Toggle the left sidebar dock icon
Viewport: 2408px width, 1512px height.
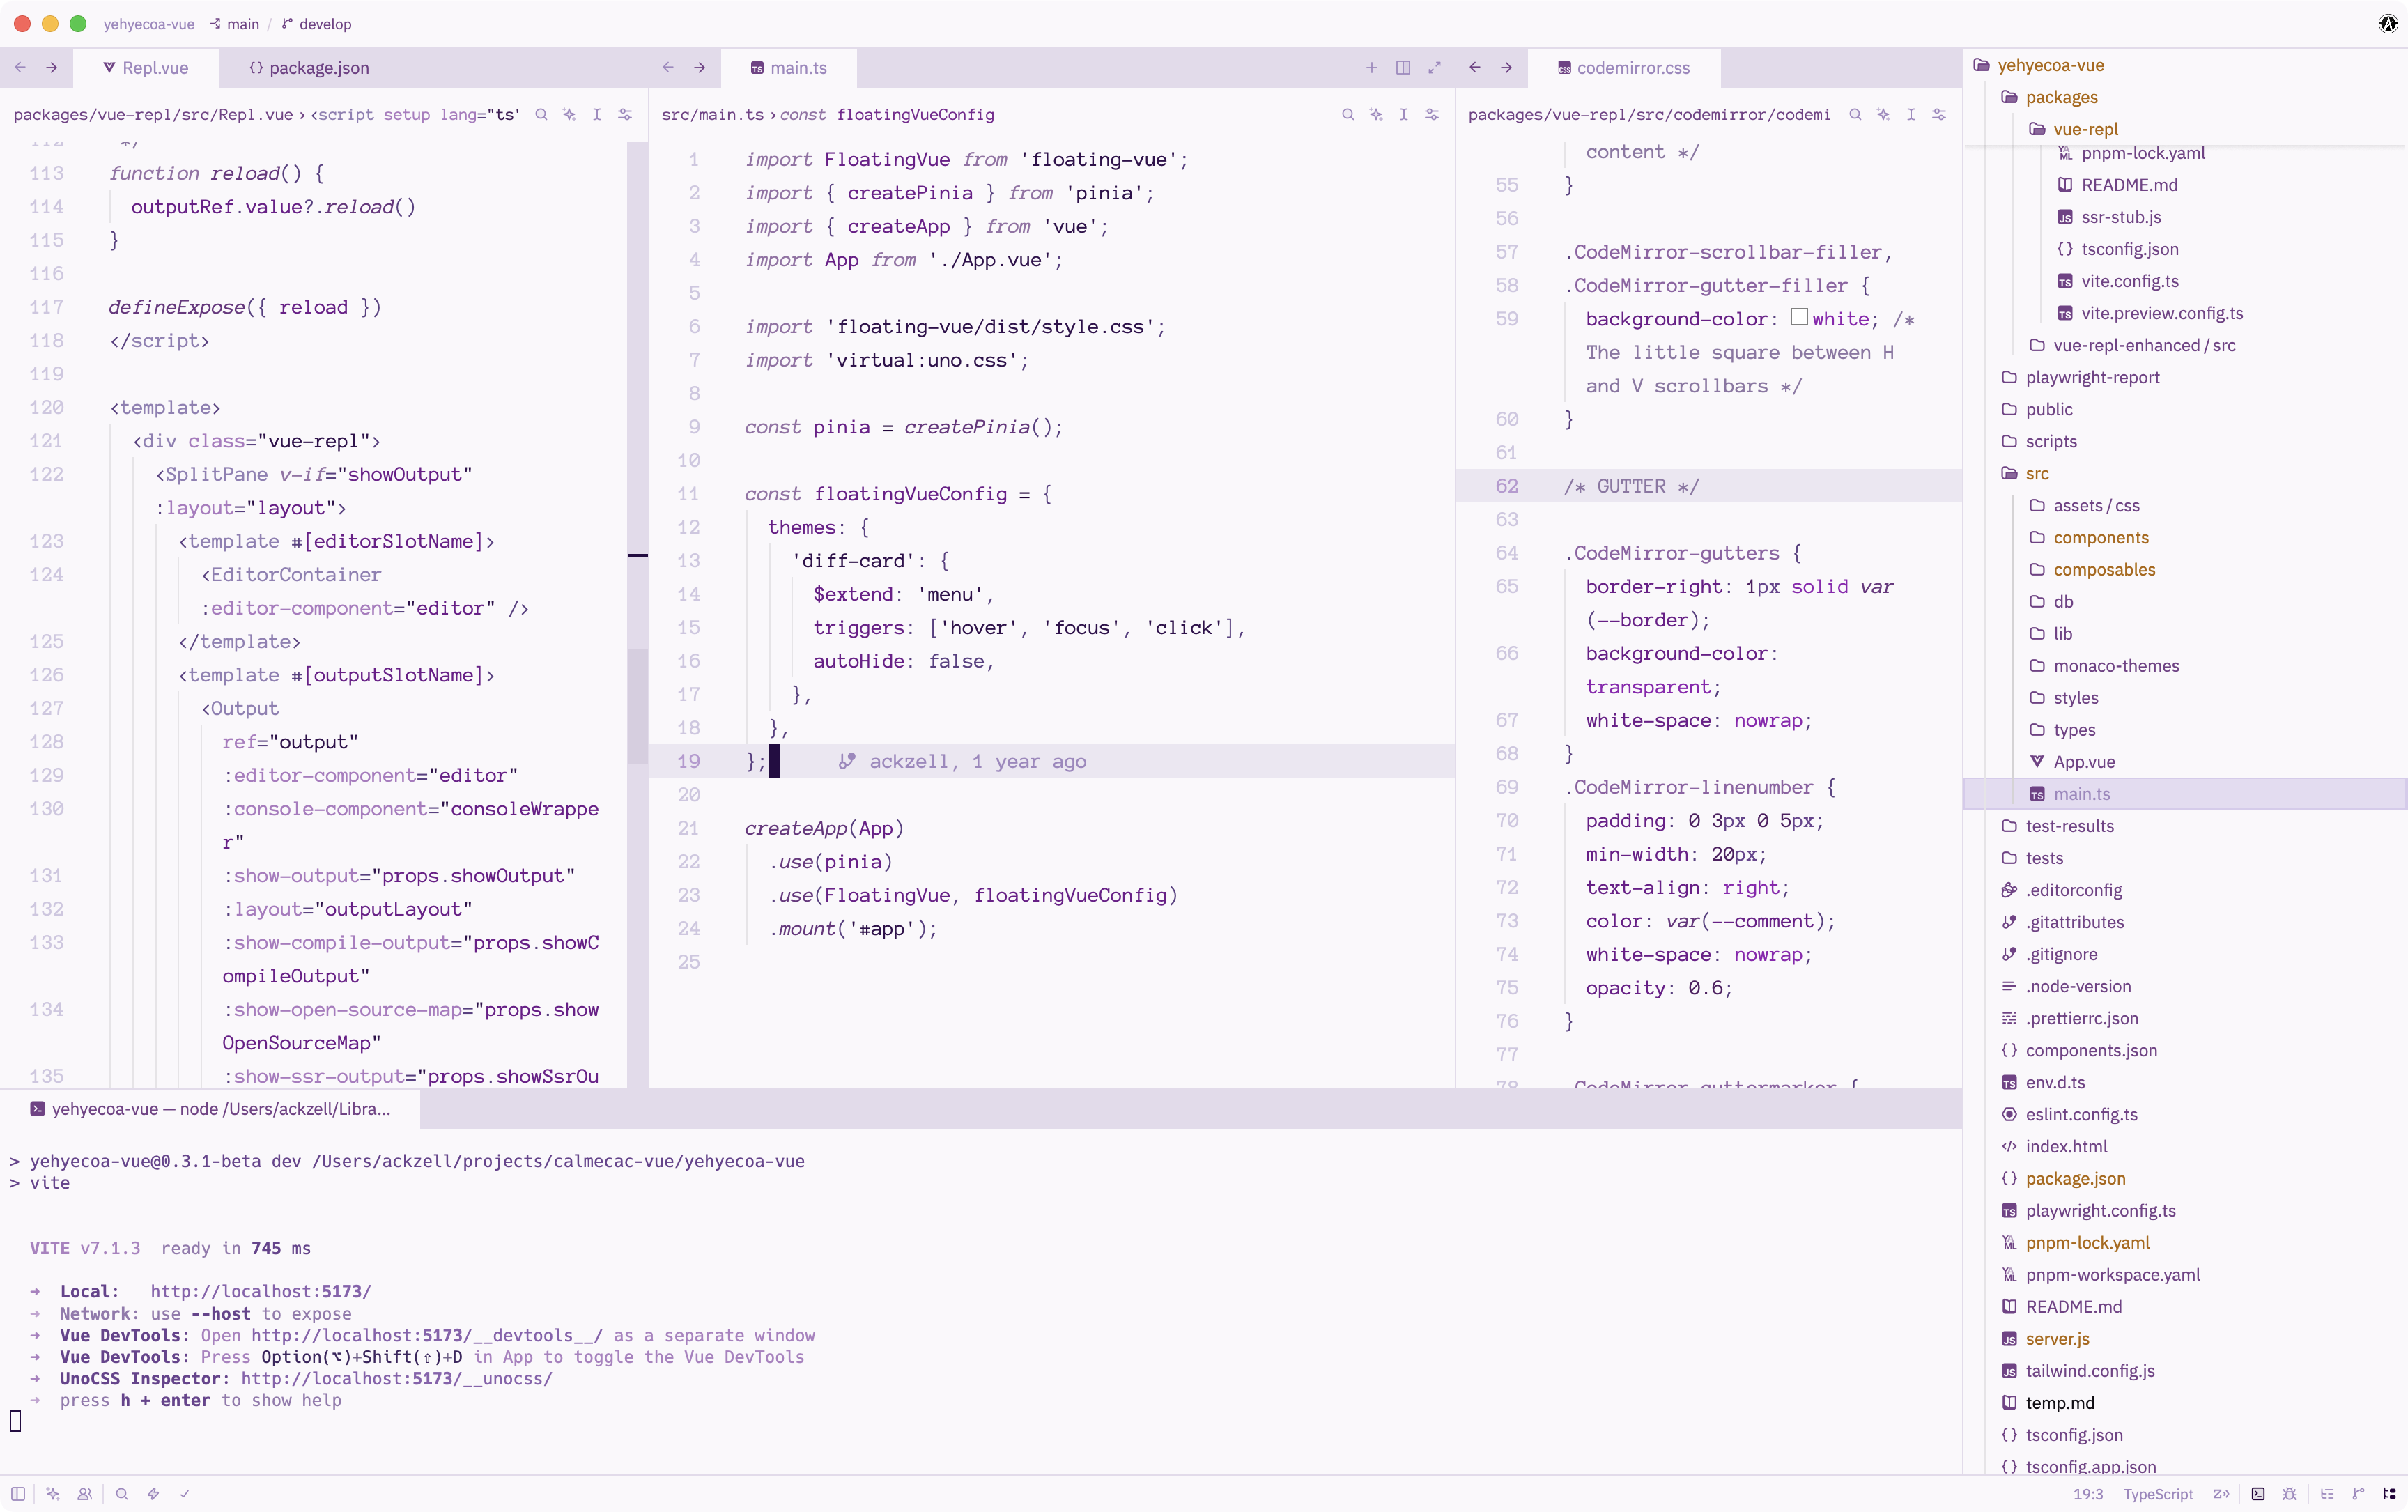(18, 1494)
